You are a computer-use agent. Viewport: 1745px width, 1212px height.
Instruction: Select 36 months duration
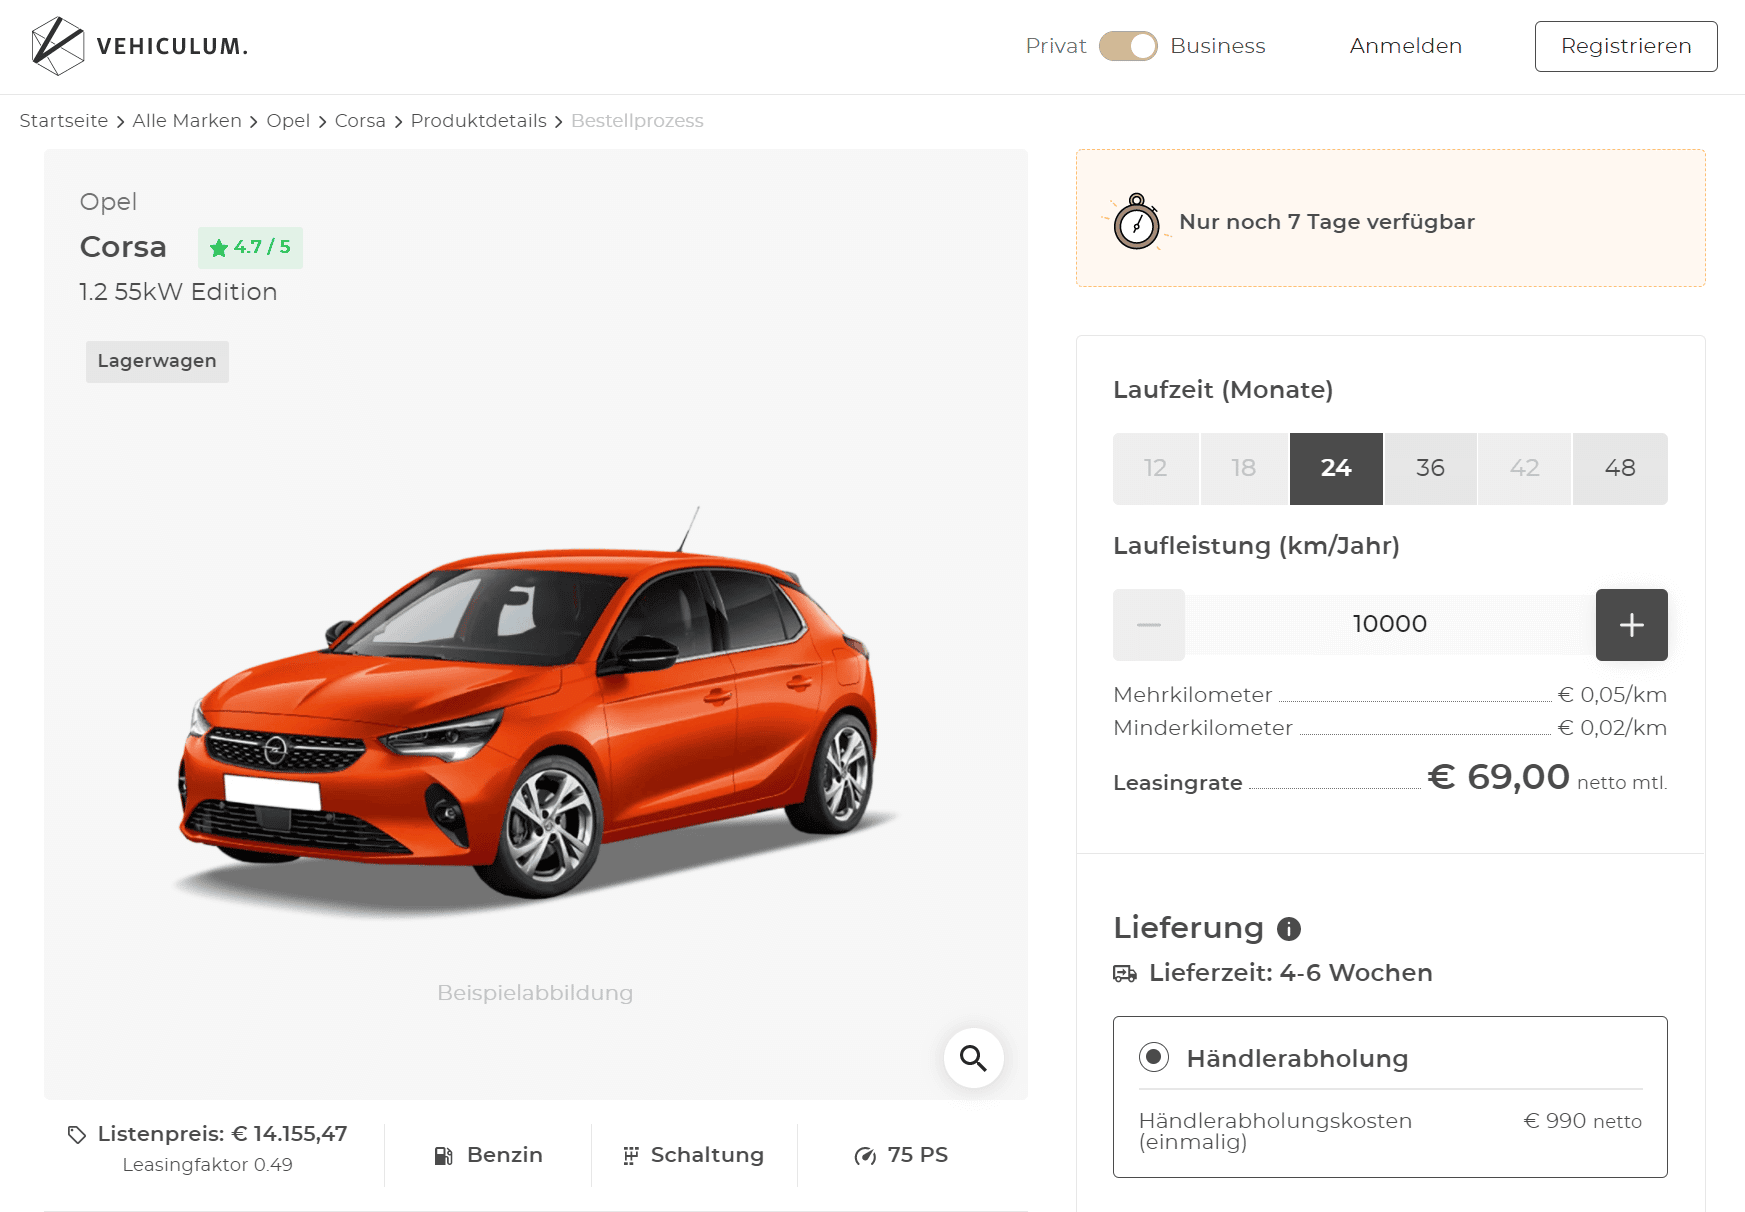coord(1430,468)
